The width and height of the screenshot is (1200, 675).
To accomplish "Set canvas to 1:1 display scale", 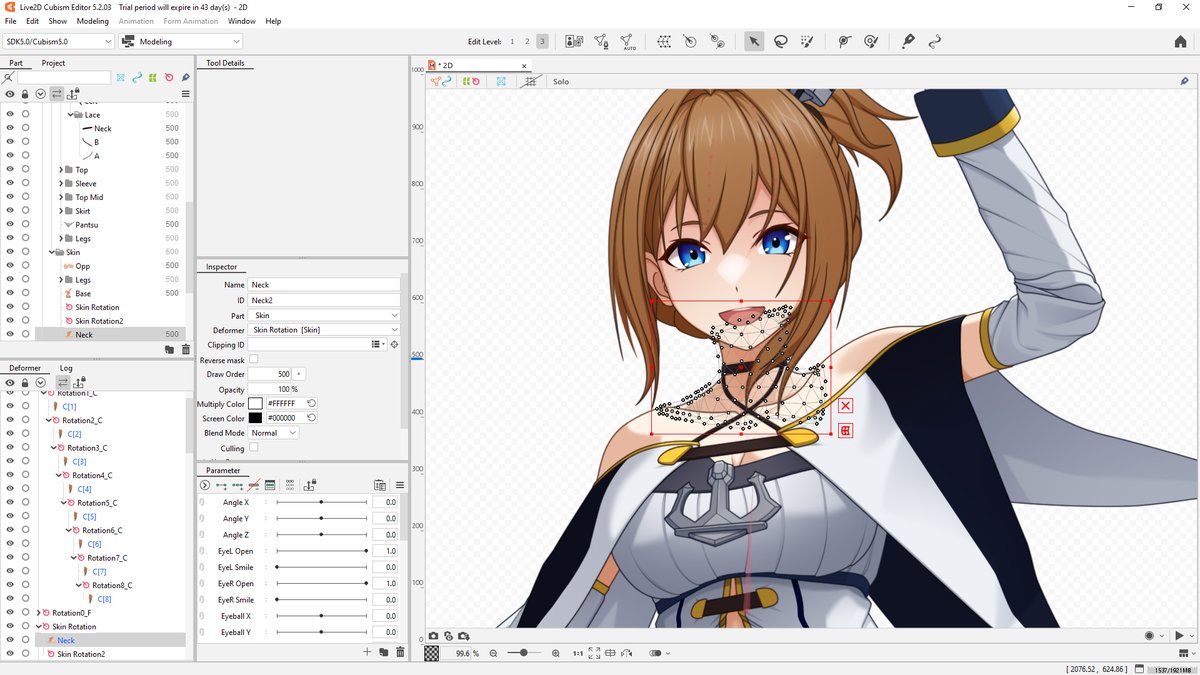I will pos(578,653).
